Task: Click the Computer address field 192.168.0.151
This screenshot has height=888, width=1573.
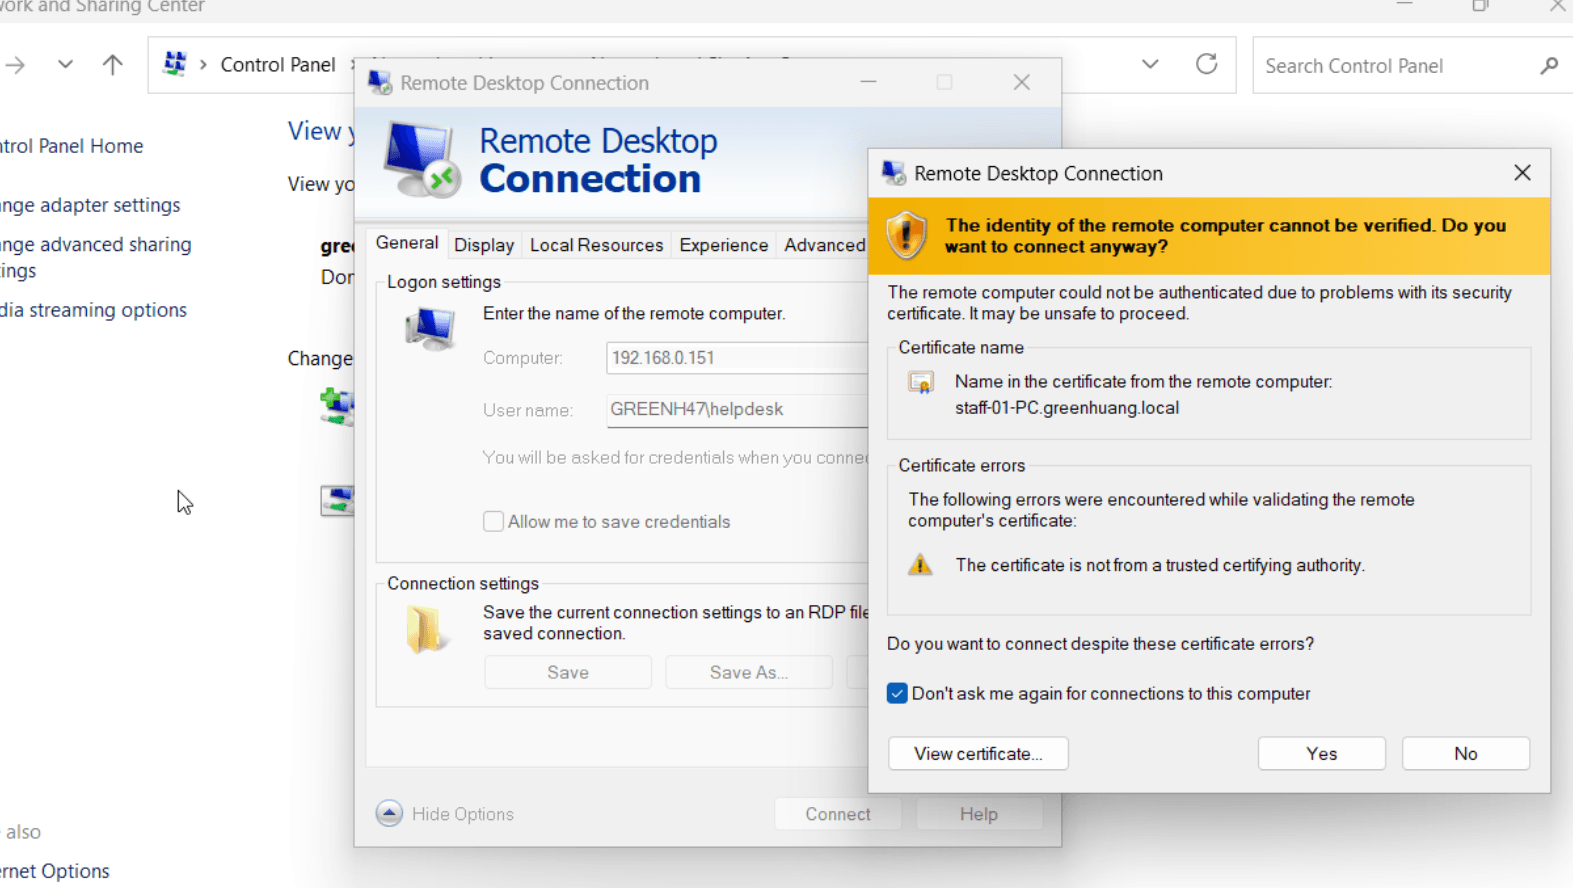Action: [x=737, y=358]
